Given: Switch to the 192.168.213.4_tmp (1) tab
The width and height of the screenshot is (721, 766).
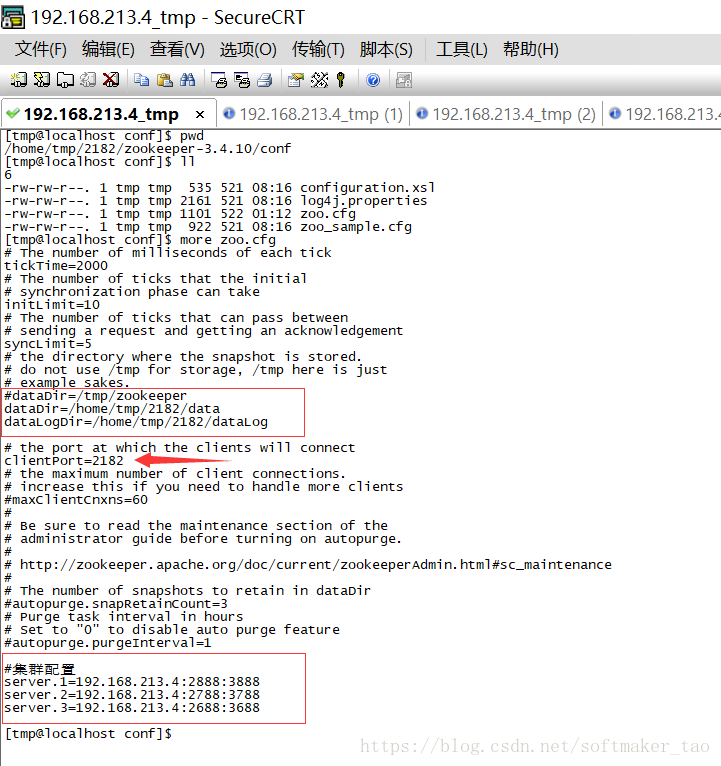Looking at the screenshot, I should click(x=313, y=114).
